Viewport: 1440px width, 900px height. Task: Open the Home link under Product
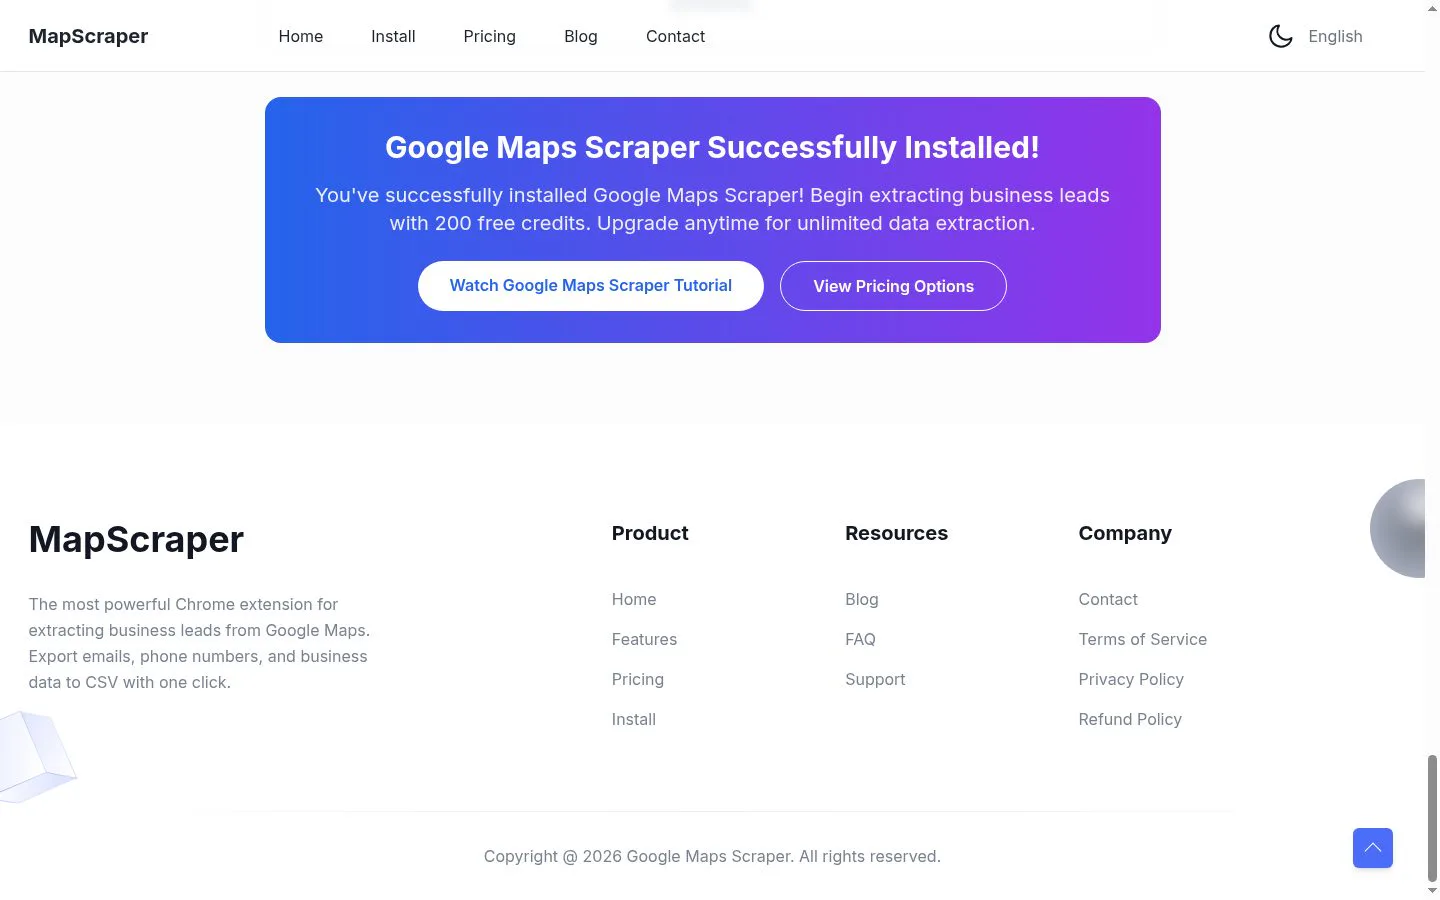point(634,599)
